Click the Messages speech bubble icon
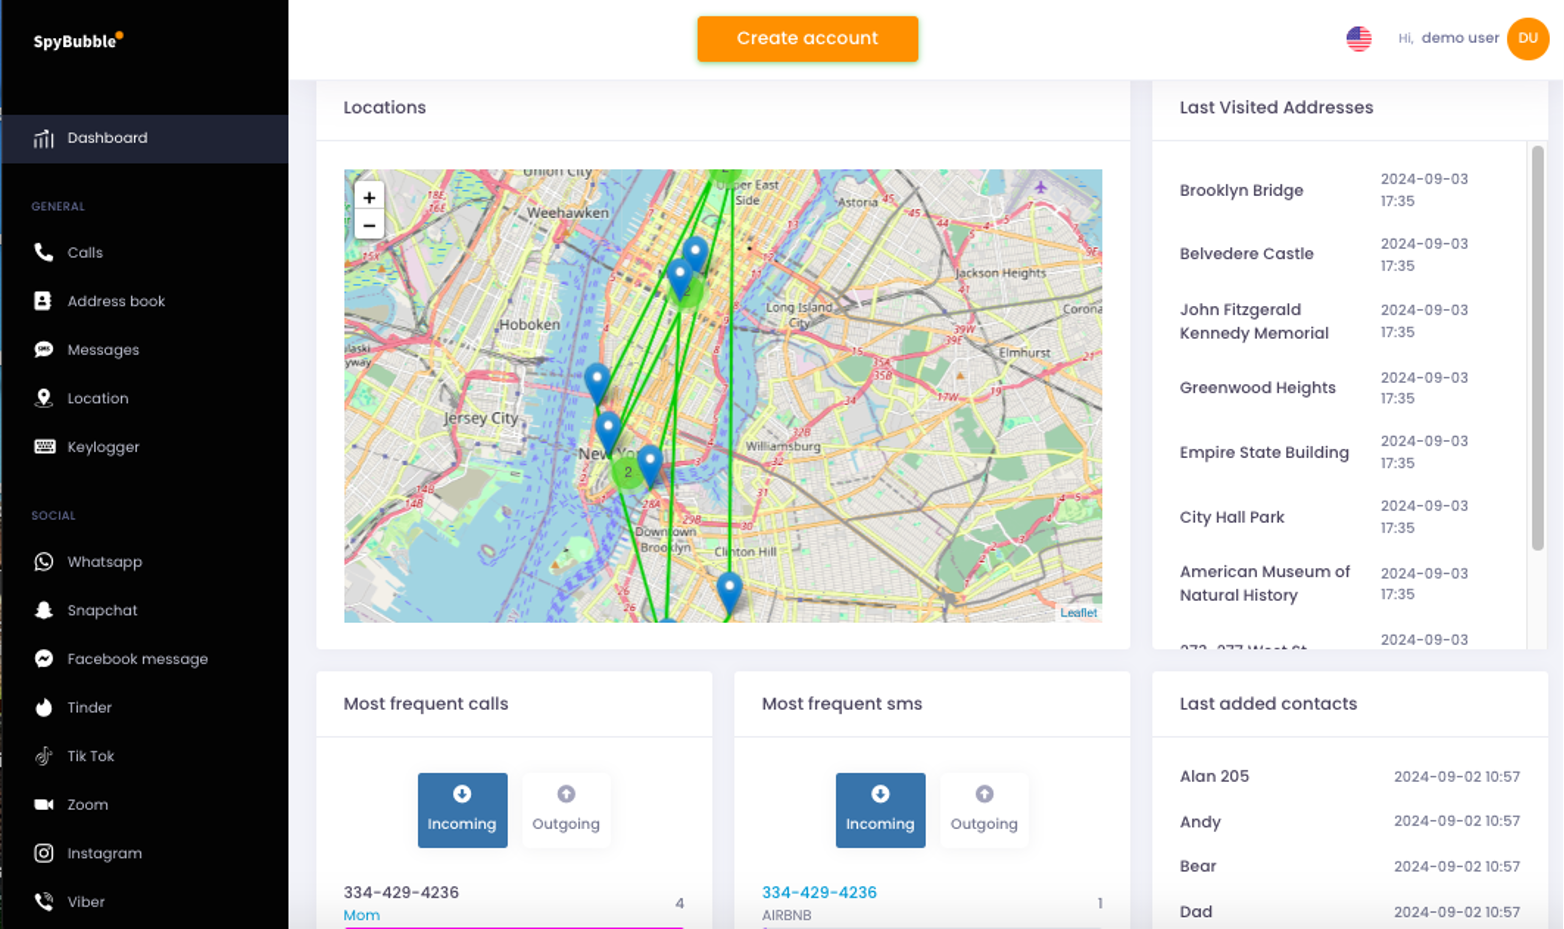Screen dimensions: 1564x929 pos(43,350)
